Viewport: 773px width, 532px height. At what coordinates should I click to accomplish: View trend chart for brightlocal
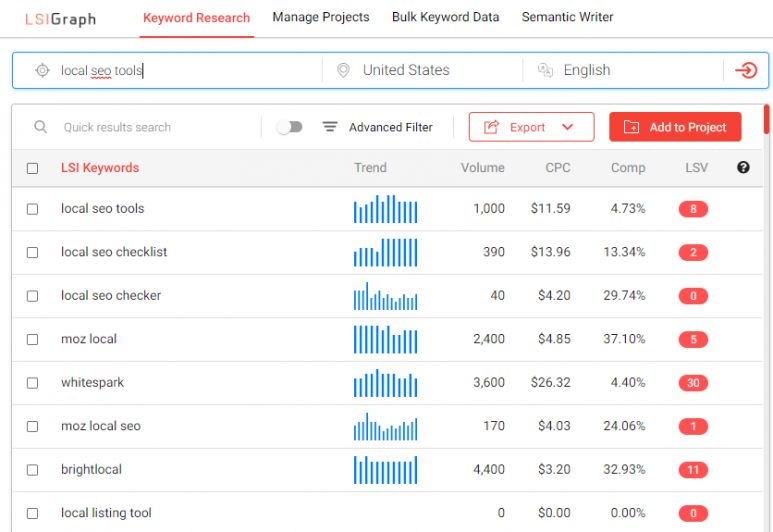point(386,470)
